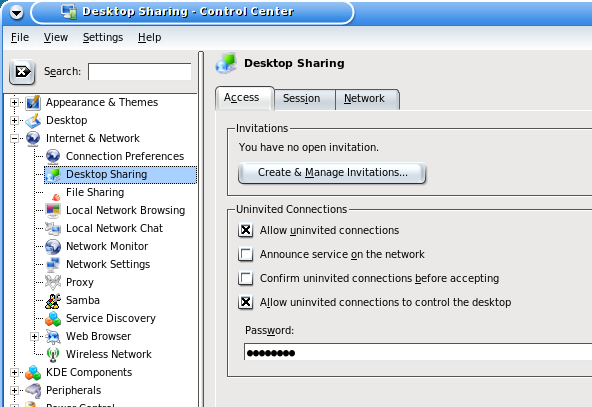This screenshot has width=592, height=407.
Task: Open the window menu arrow in title bar
Action: 16,12
